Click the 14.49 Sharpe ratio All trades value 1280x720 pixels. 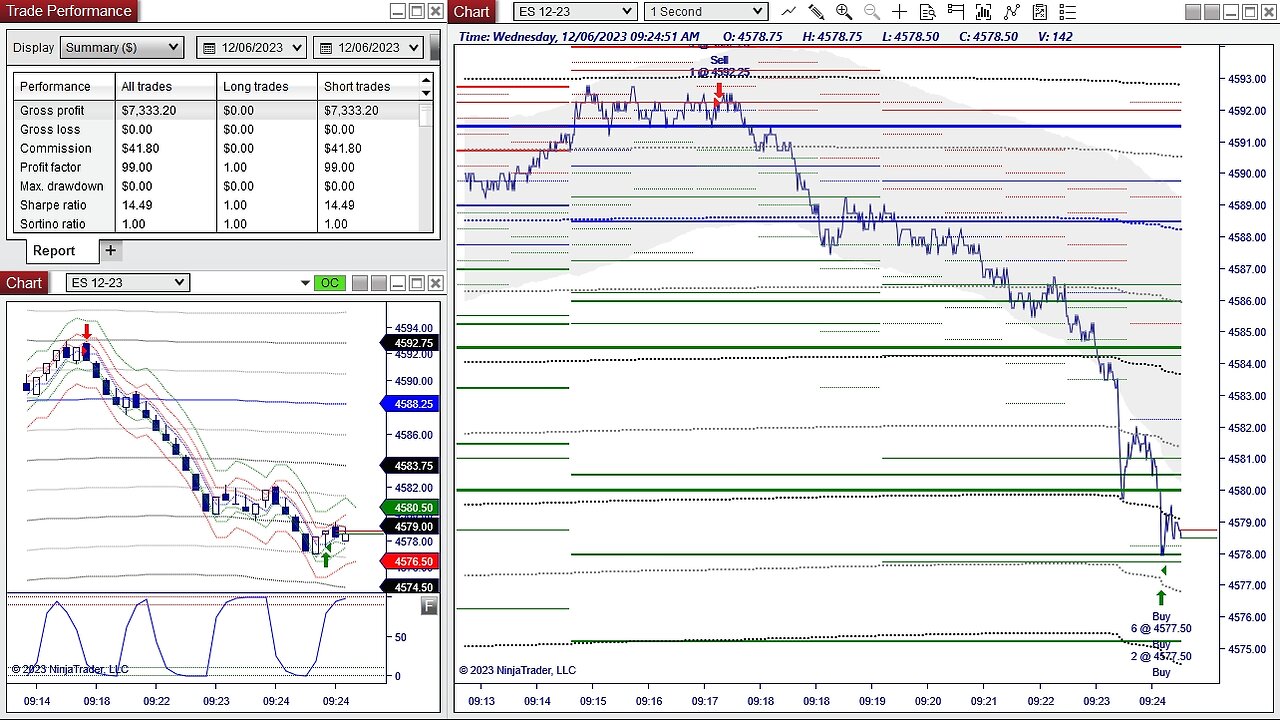[x=137, y=206]
